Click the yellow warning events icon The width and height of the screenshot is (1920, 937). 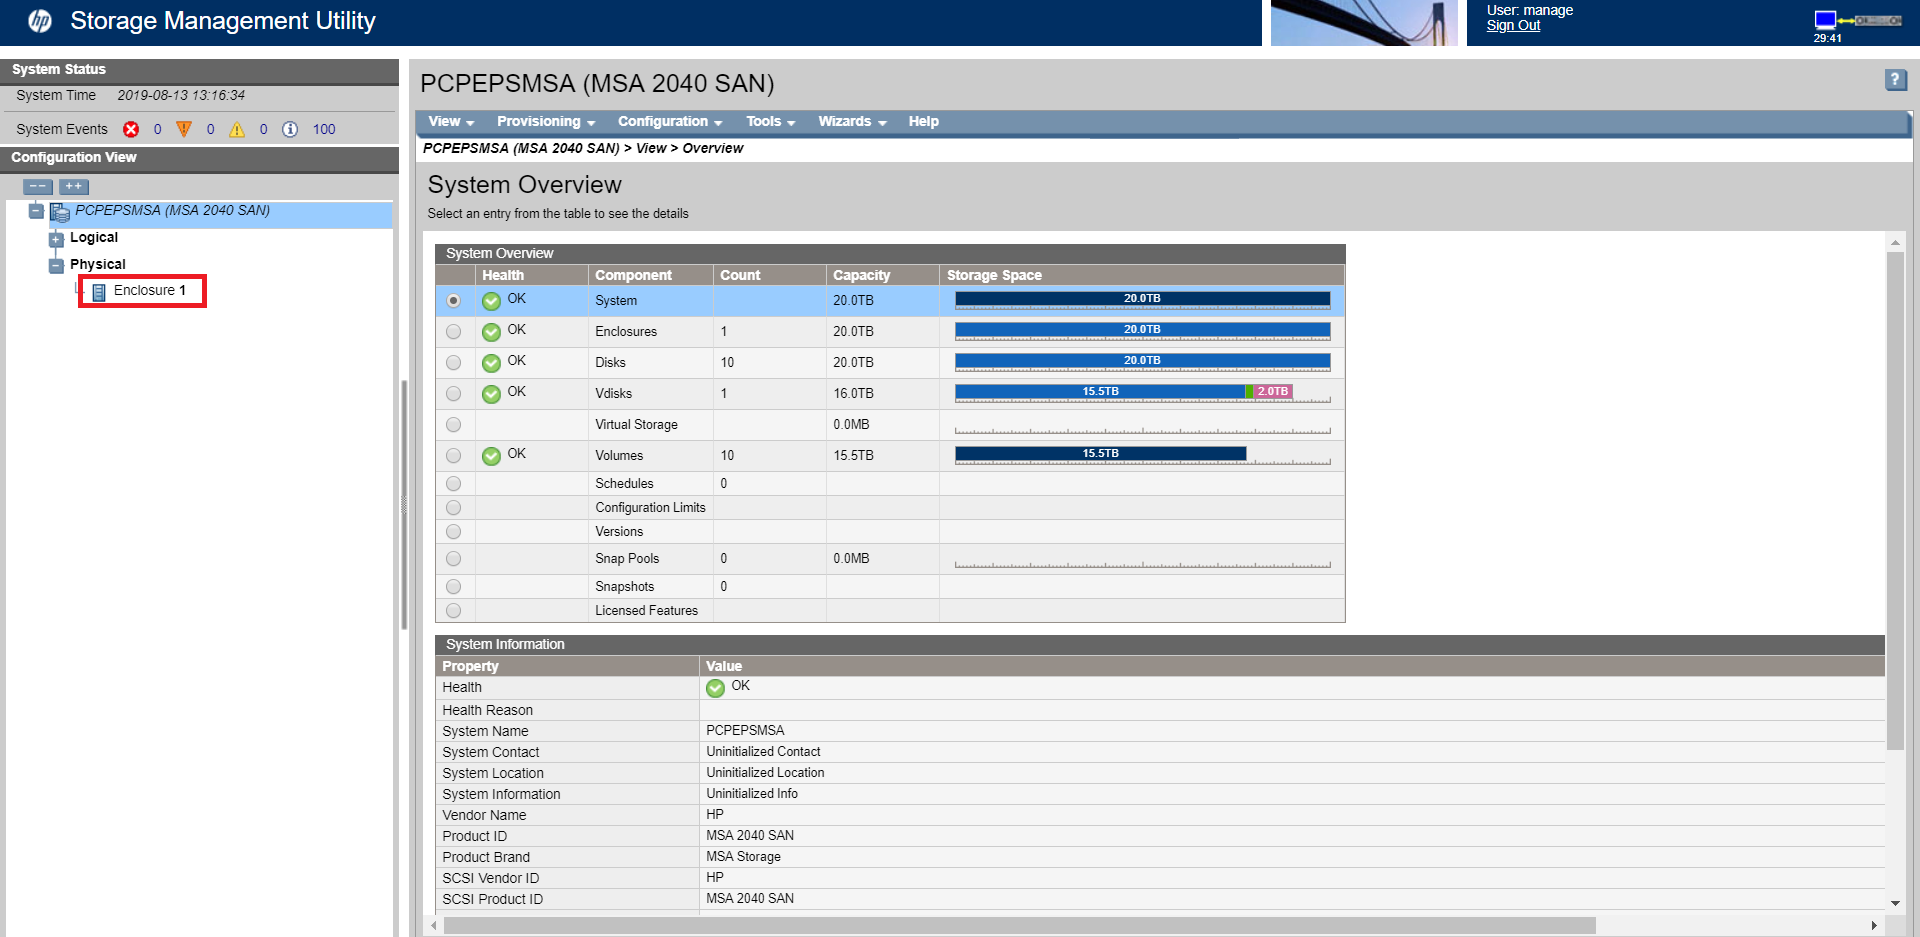point(237,129)
